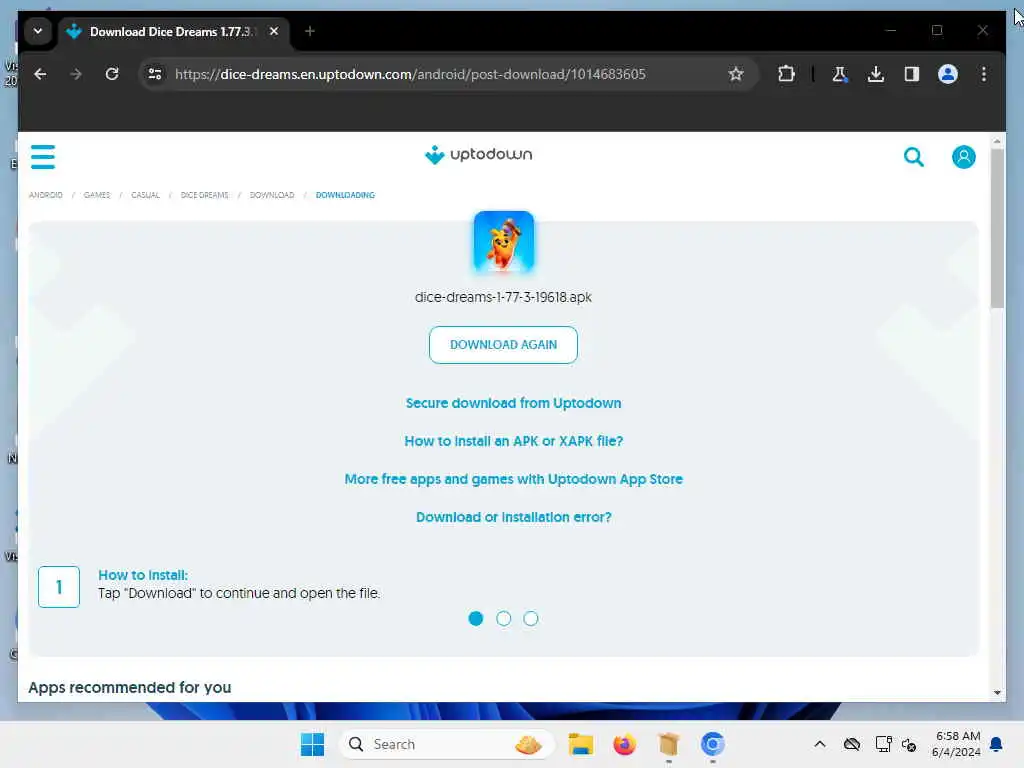
Task: Go to DICE DREAMS breadcrumb
Action: point(204,195)
